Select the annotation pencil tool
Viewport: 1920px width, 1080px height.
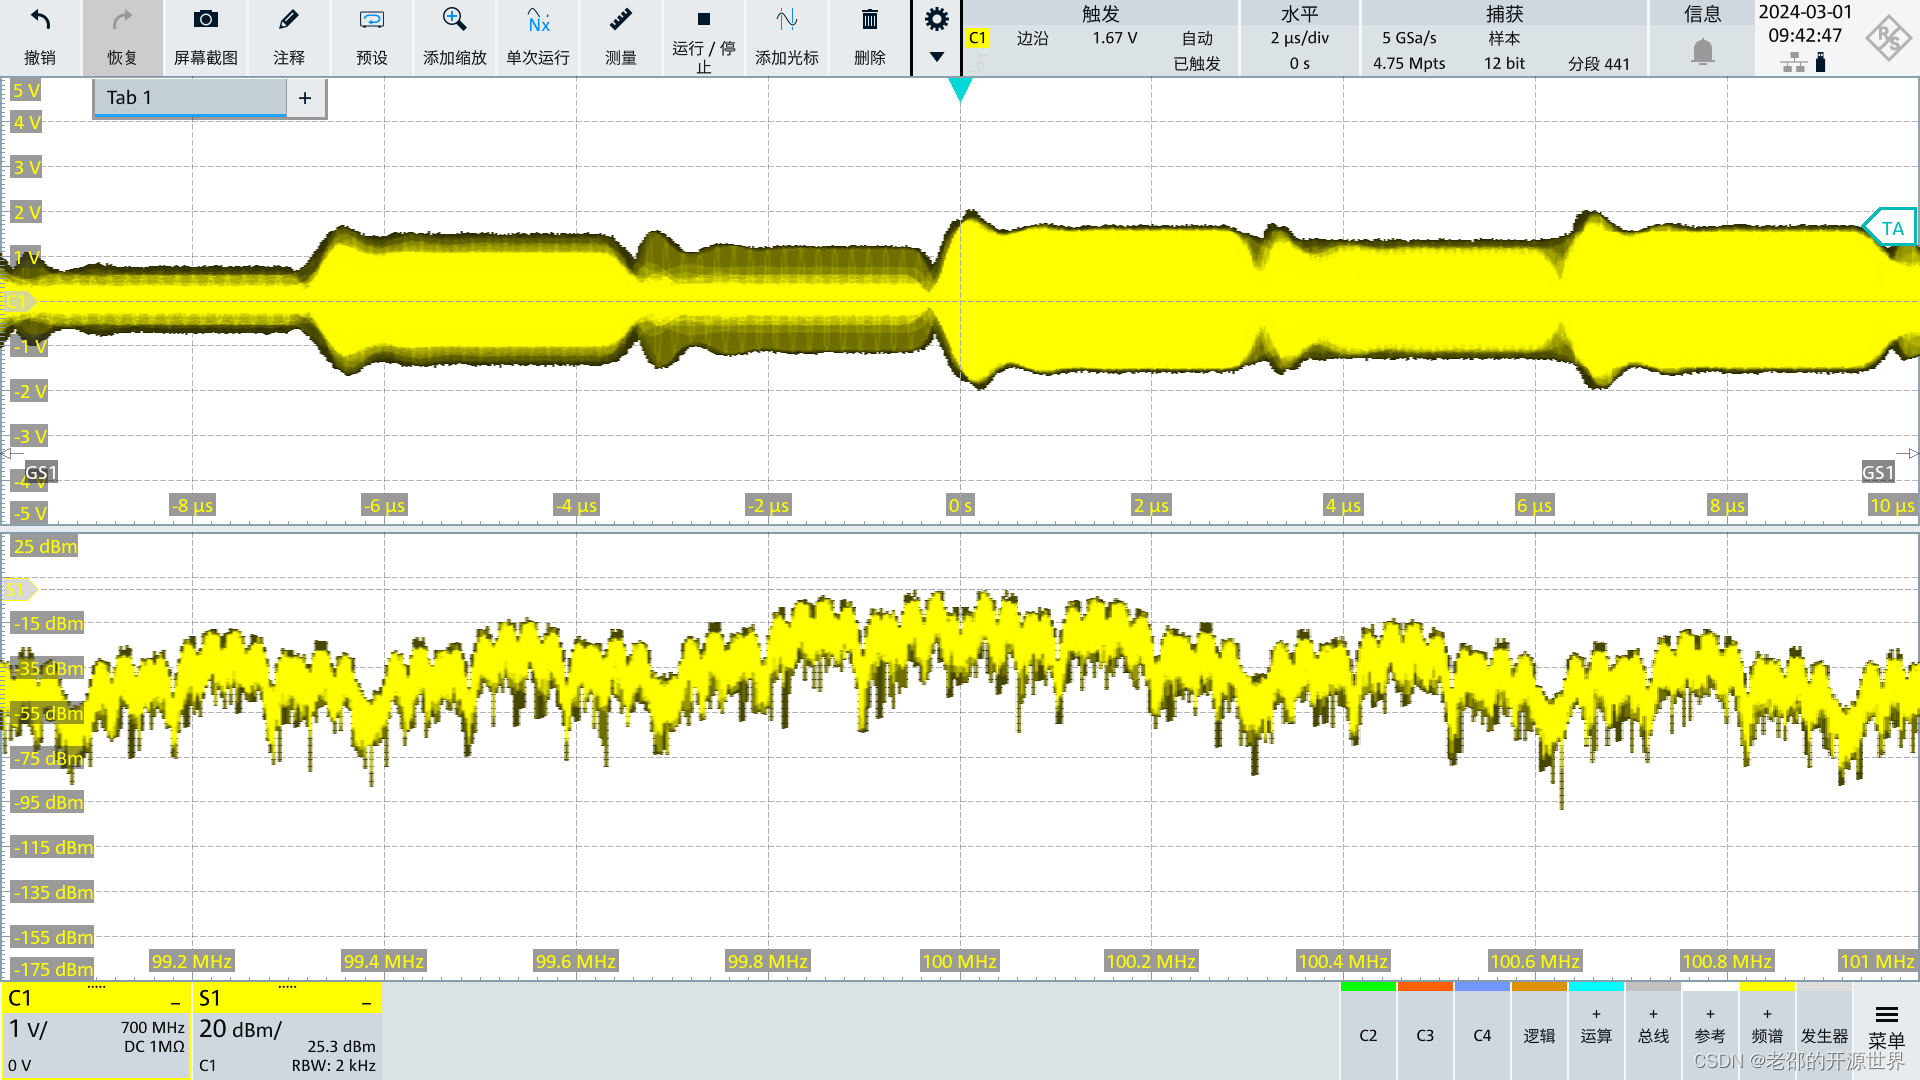(288, 21)
